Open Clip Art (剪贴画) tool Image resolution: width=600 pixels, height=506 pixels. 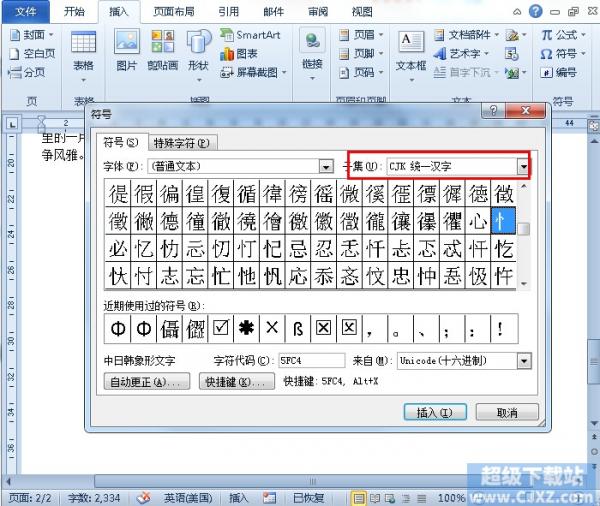click(x=163, y=51)
